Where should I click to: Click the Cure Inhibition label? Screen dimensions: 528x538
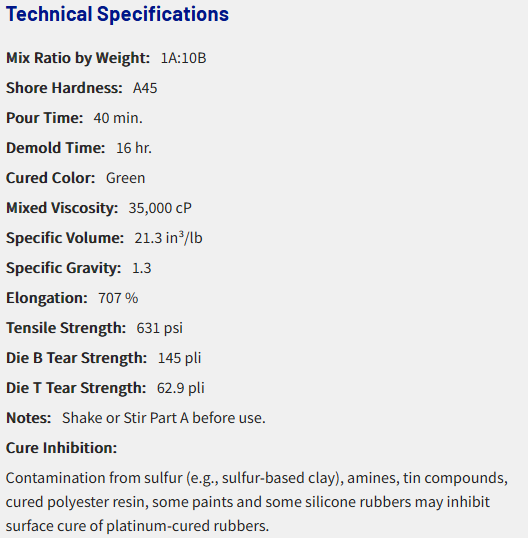(x=61, y=448)
